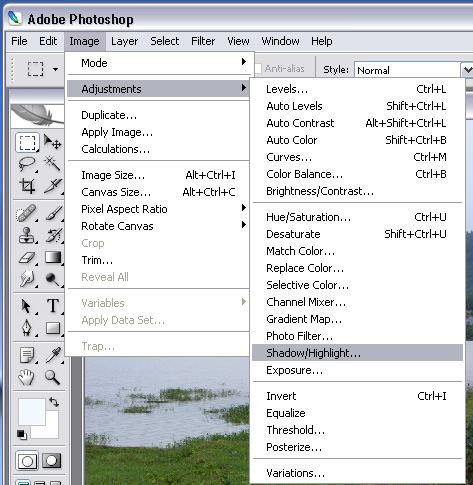473x485 pixels.
Task: Choose Curves adjustment
Action: pos(357,157)
